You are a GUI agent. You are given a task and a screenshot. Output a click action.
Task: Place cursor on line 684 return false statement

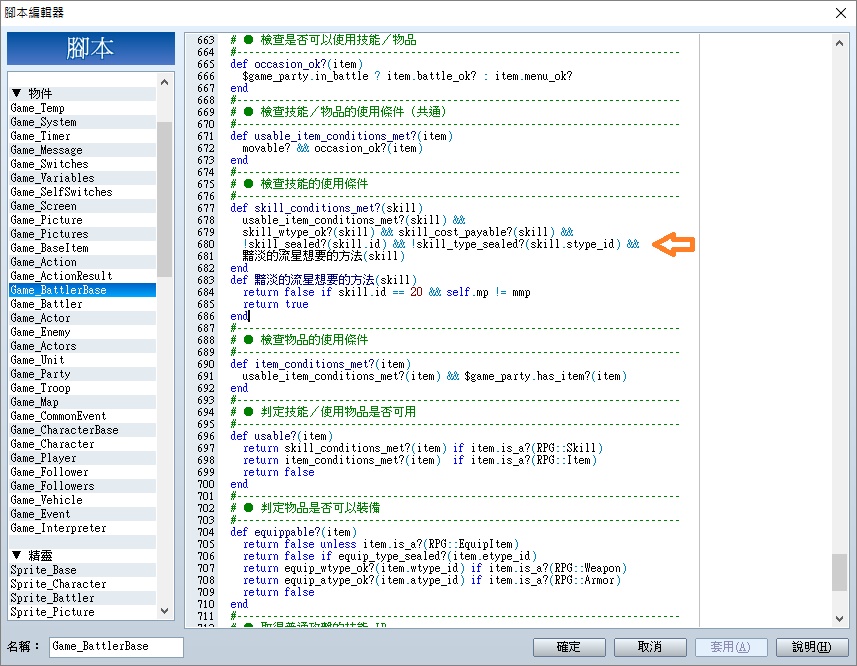pos(386,292)
